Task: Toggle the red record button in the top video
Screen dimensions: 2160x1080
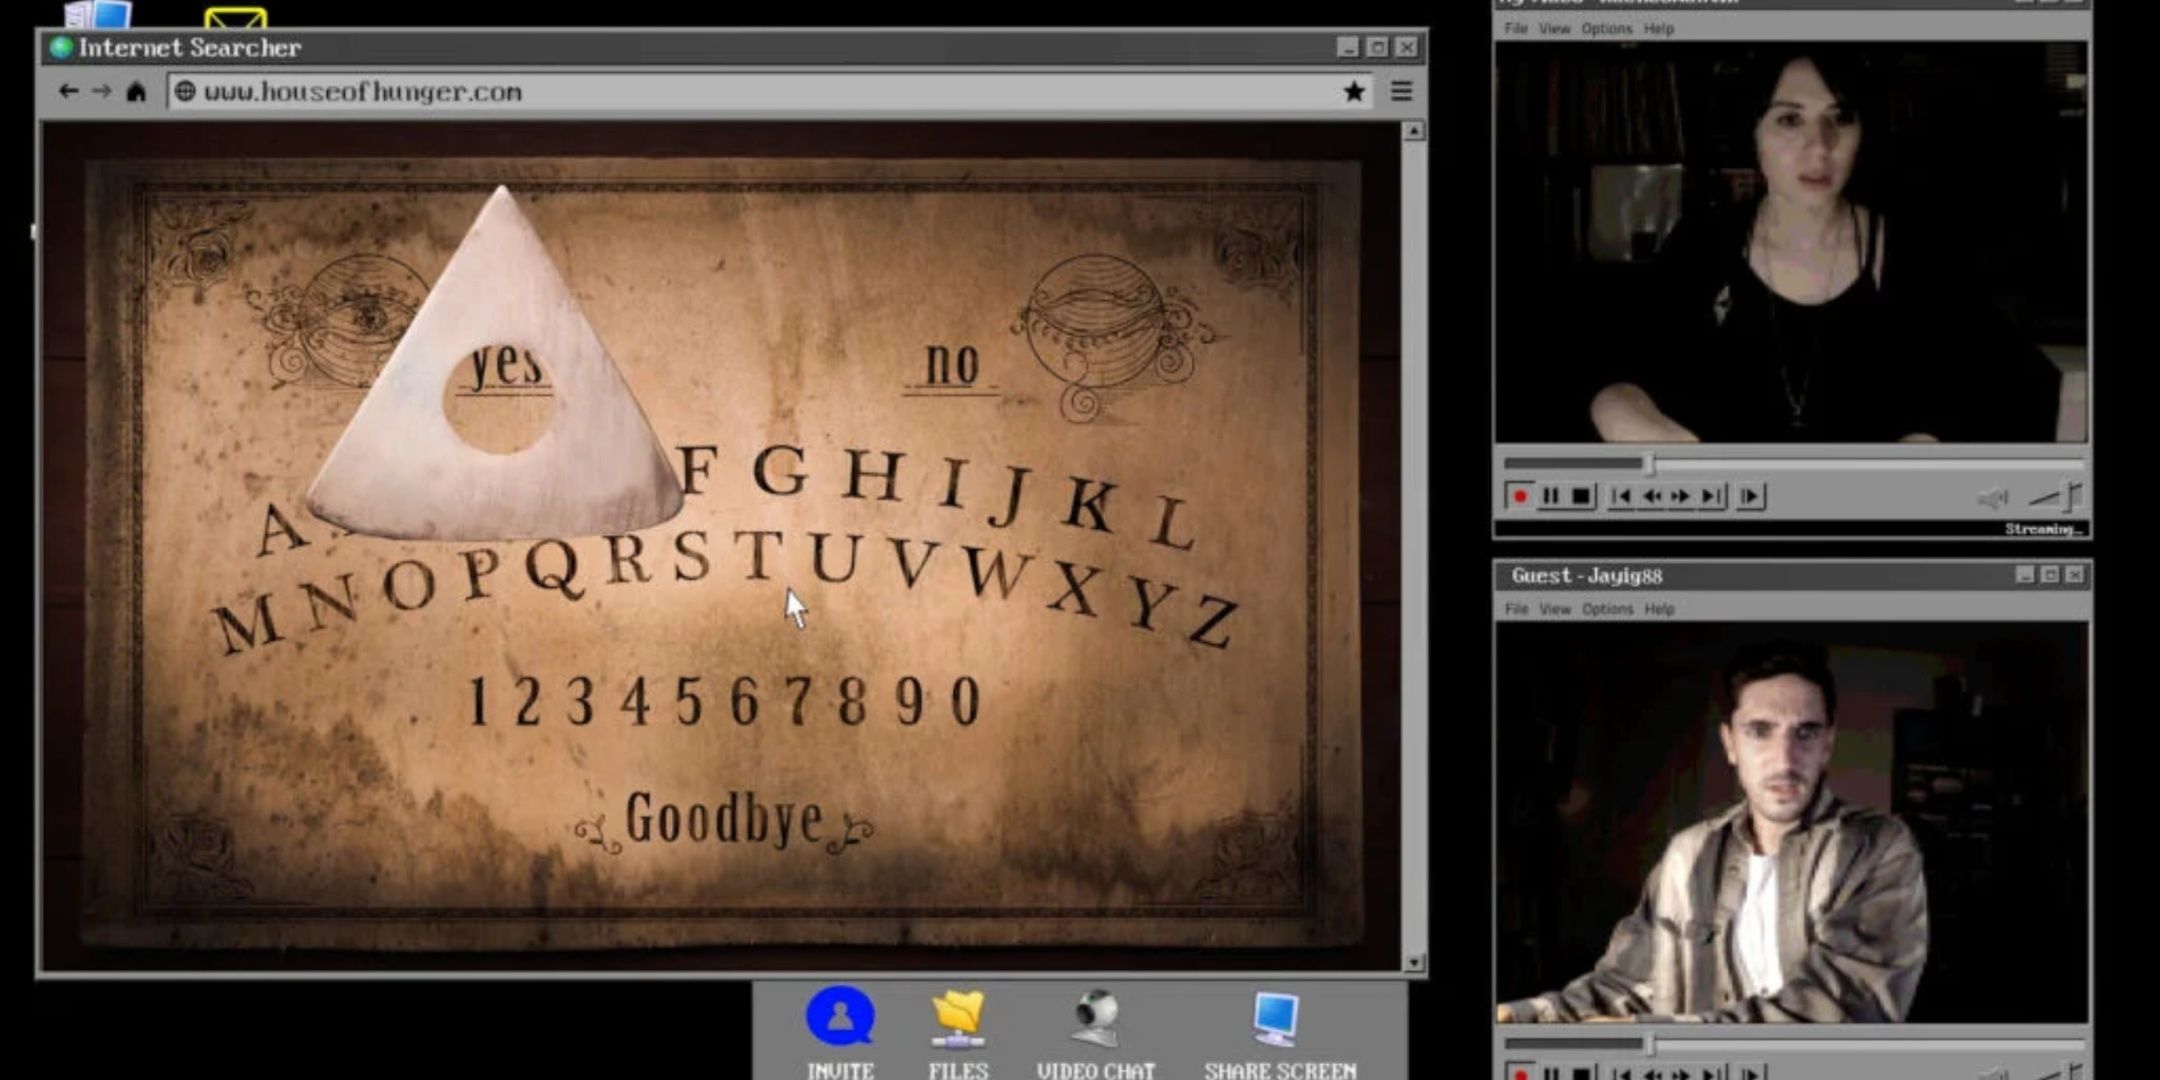Action: point(1520,497)
